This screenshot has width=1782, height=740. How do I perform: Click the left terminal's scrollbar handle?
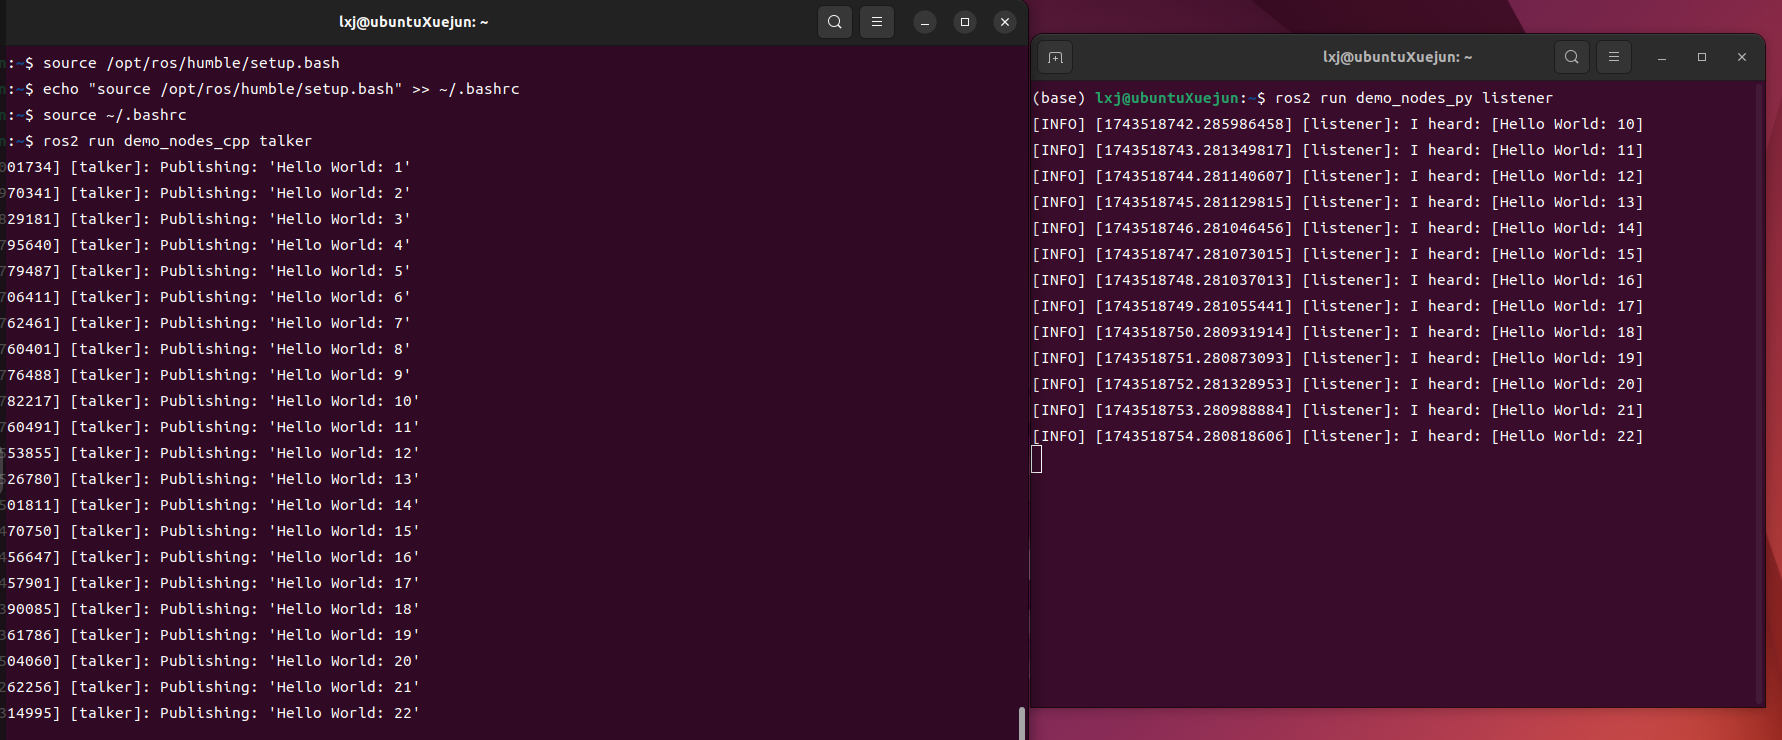click(1021, 722)
